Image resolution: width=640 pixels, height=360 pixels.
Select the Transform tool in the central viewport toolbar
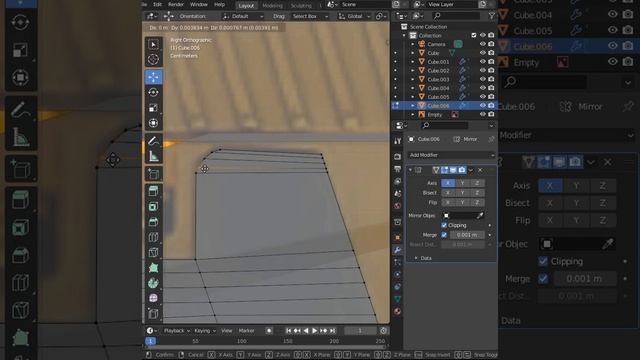pyautogui.click(x=153, y=123)
